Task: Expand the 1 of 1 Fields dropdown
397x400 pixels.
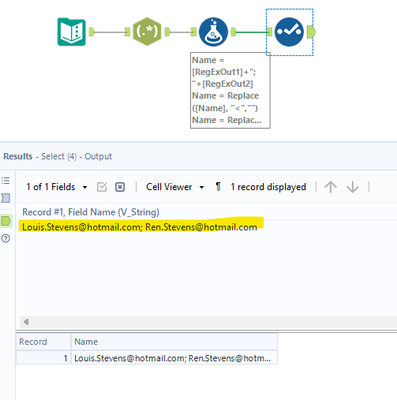Action: point(57,187)
